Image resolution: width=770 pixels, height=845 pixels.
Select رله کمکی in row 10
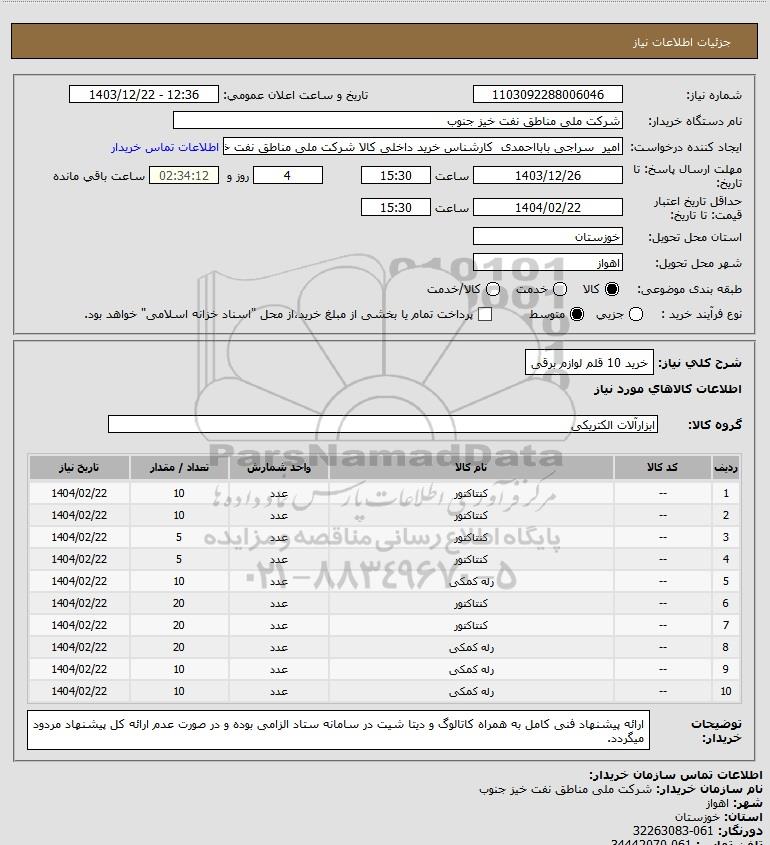click(471, 691)
